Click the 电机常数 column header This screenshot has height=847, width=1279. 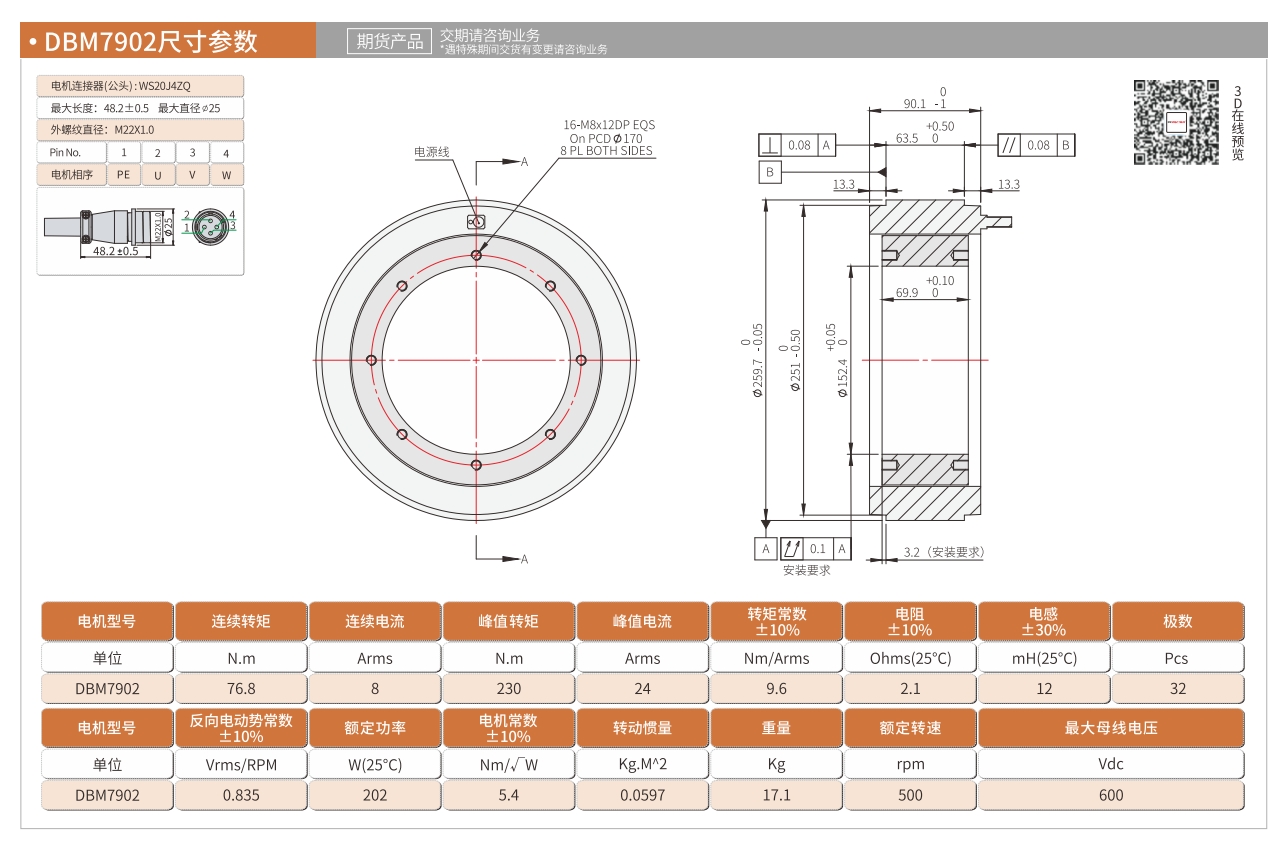click(x=509, y=728)
